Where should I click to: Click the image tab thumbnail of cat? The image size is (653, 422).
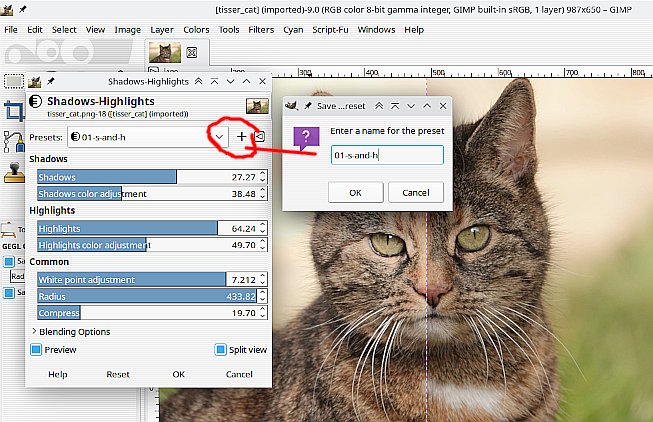[165, 53]
